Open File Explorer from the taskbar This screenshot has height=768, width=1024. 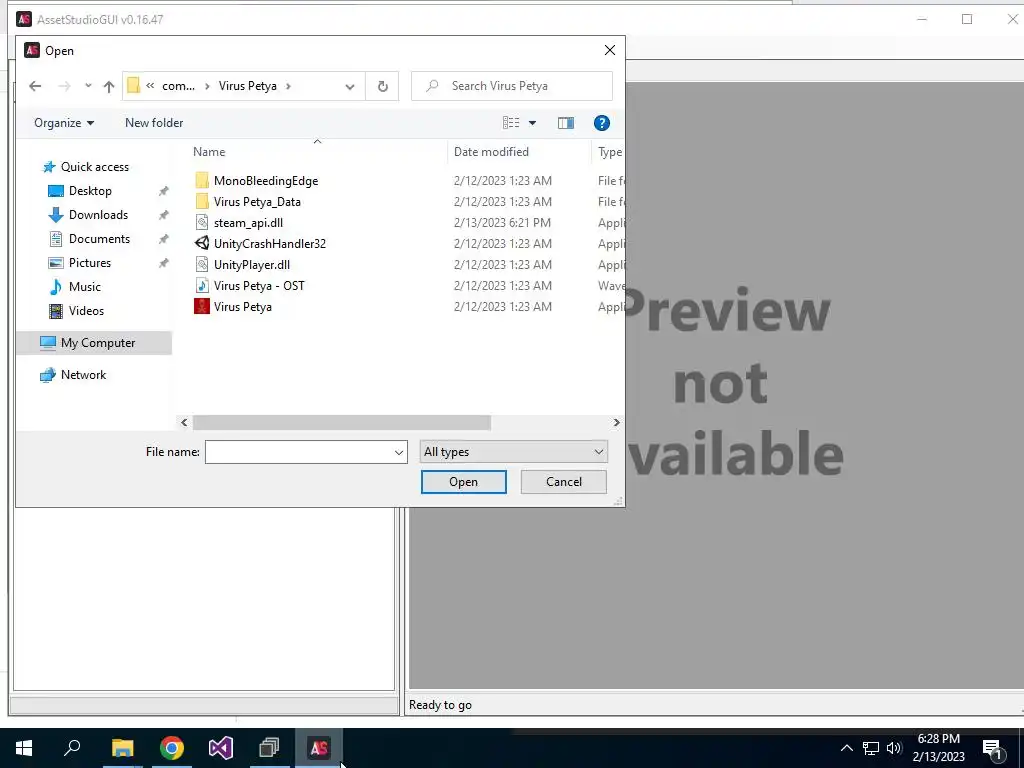click(x=122, y=748)
